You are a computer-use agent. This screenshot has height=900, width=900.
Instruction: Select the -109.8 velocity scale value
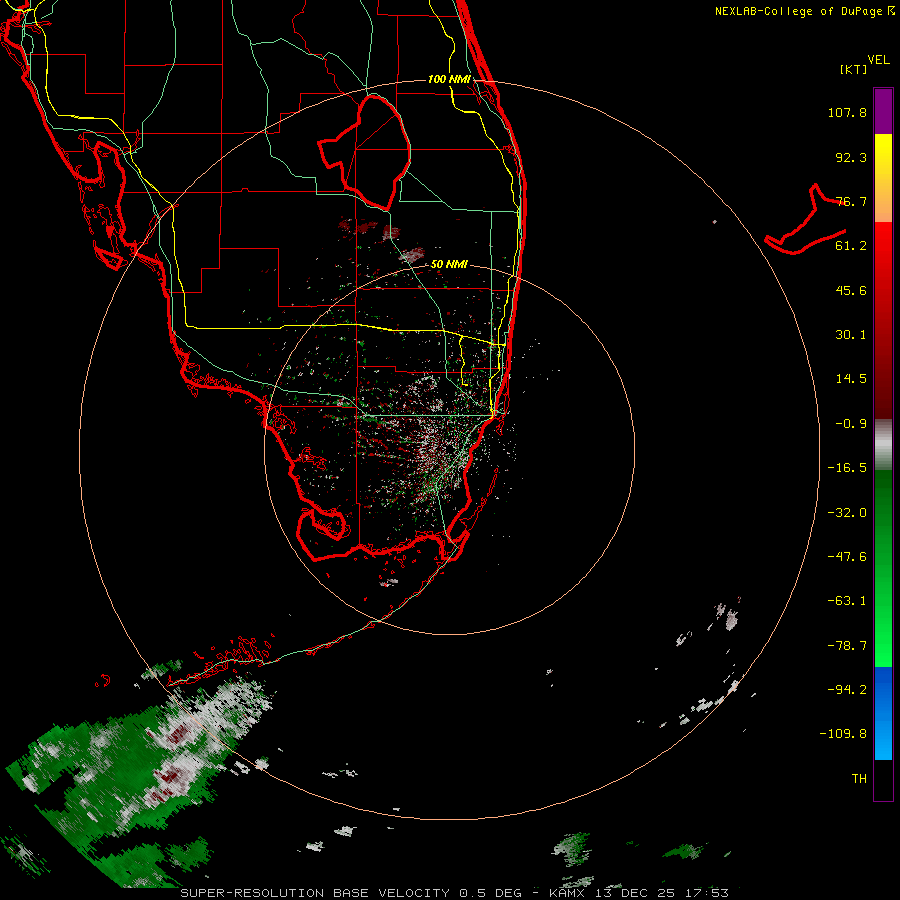point(843,734)
